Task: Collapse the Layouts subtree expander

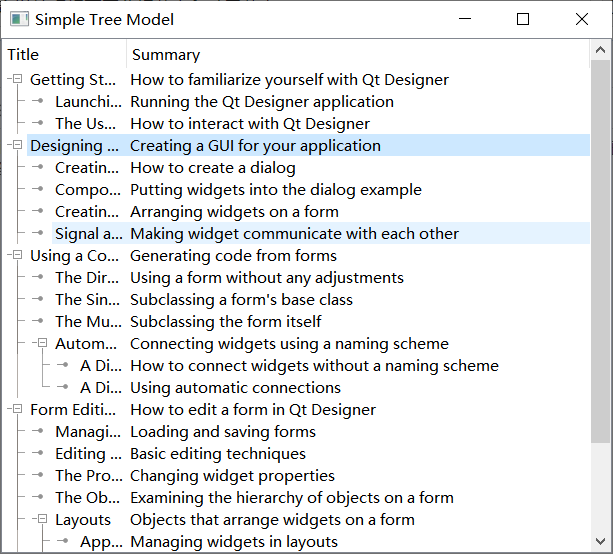Action: pos(42,519)
